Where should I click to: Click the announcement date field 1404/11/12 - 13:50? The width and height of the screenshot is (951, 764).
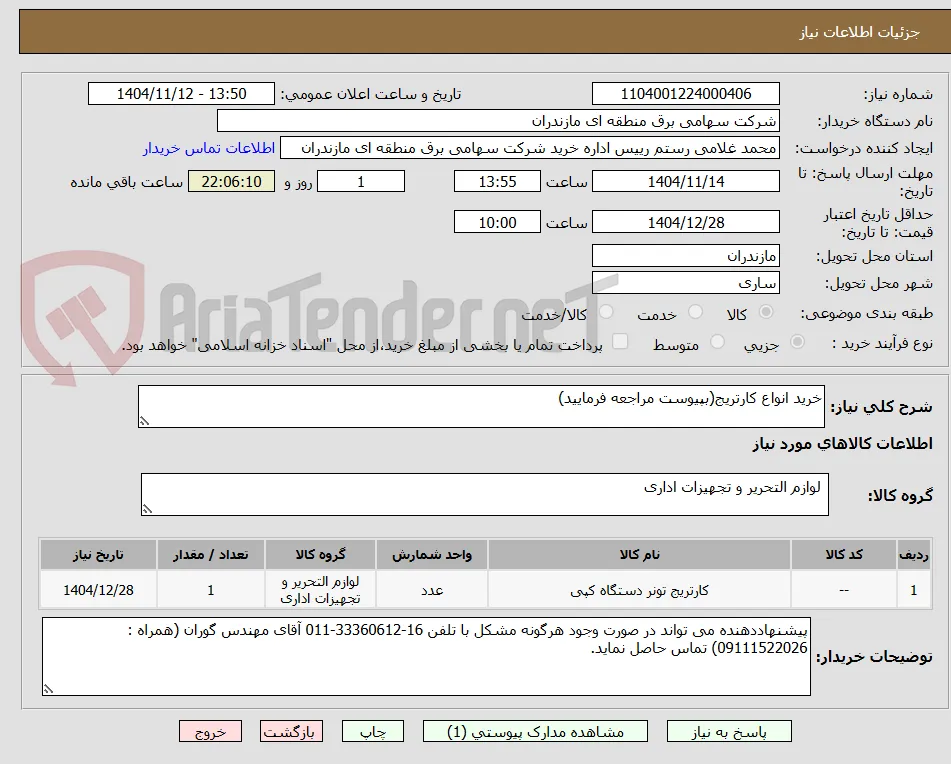[x=181, y=94]
